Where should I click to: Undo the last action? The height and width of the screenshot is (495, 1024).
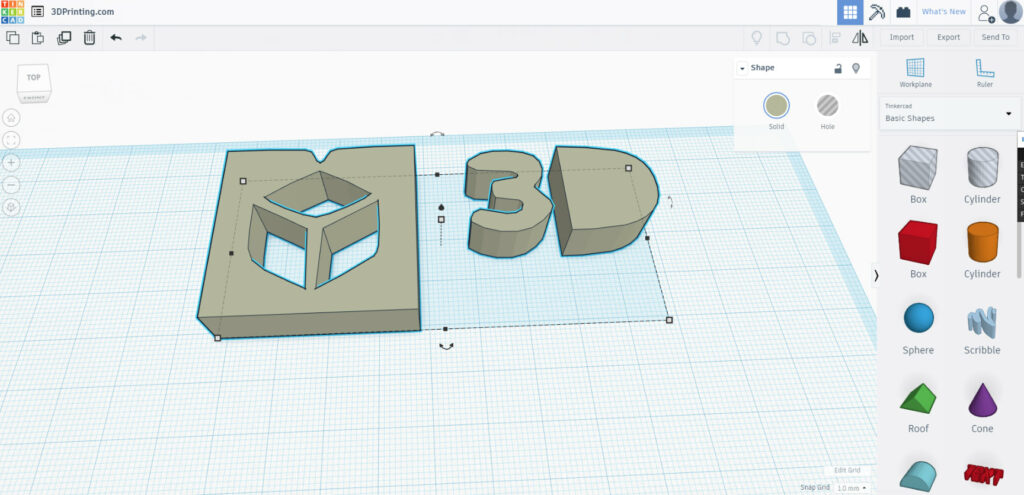[x=116, y=38]
